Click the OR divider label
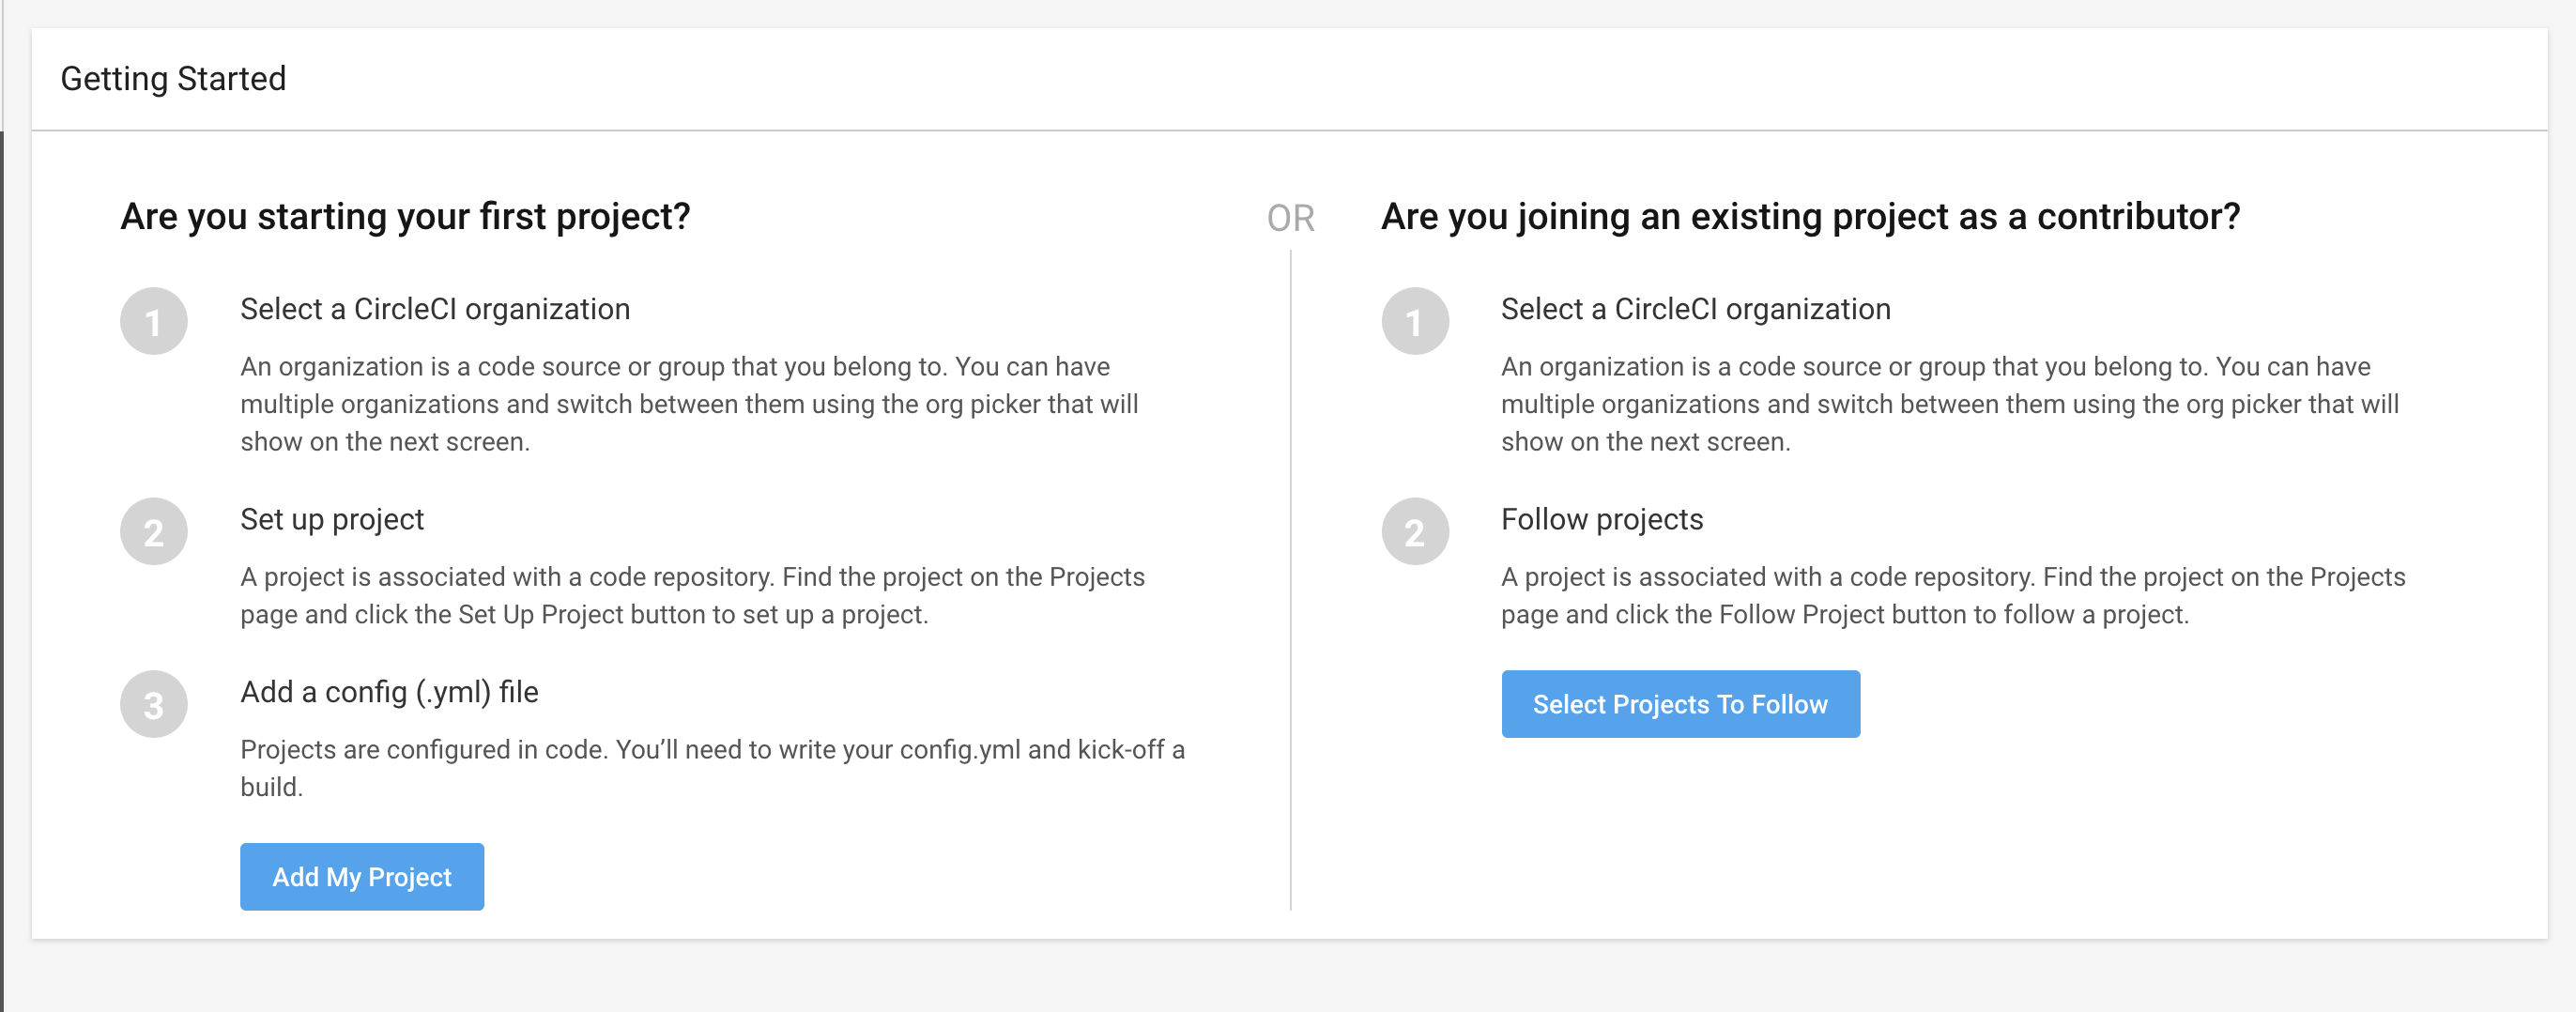This screenshot has width=2576, height=1012. [x=1292, y=218]
